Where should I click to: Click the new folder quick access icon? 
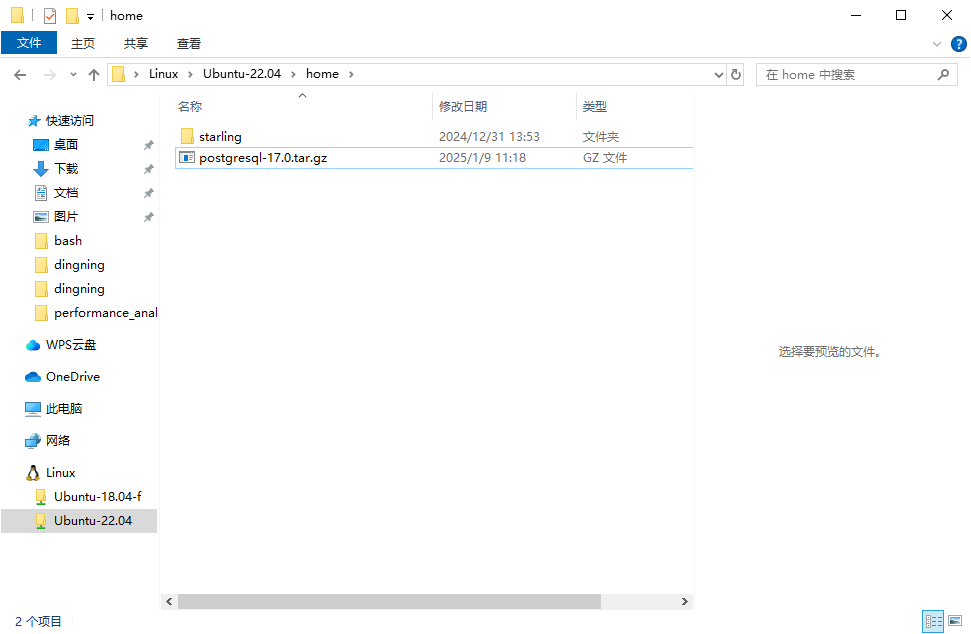72,15
